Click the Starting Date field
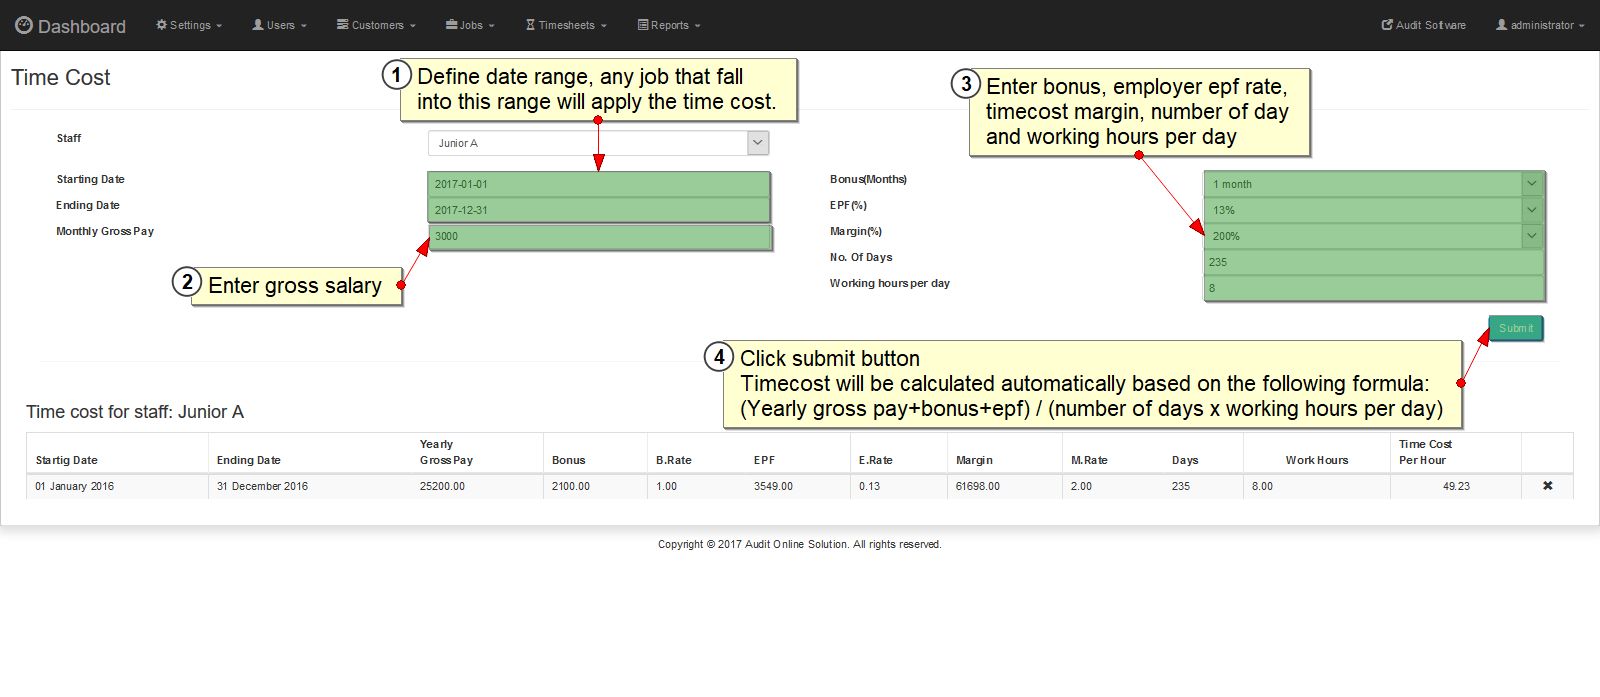 598,184
